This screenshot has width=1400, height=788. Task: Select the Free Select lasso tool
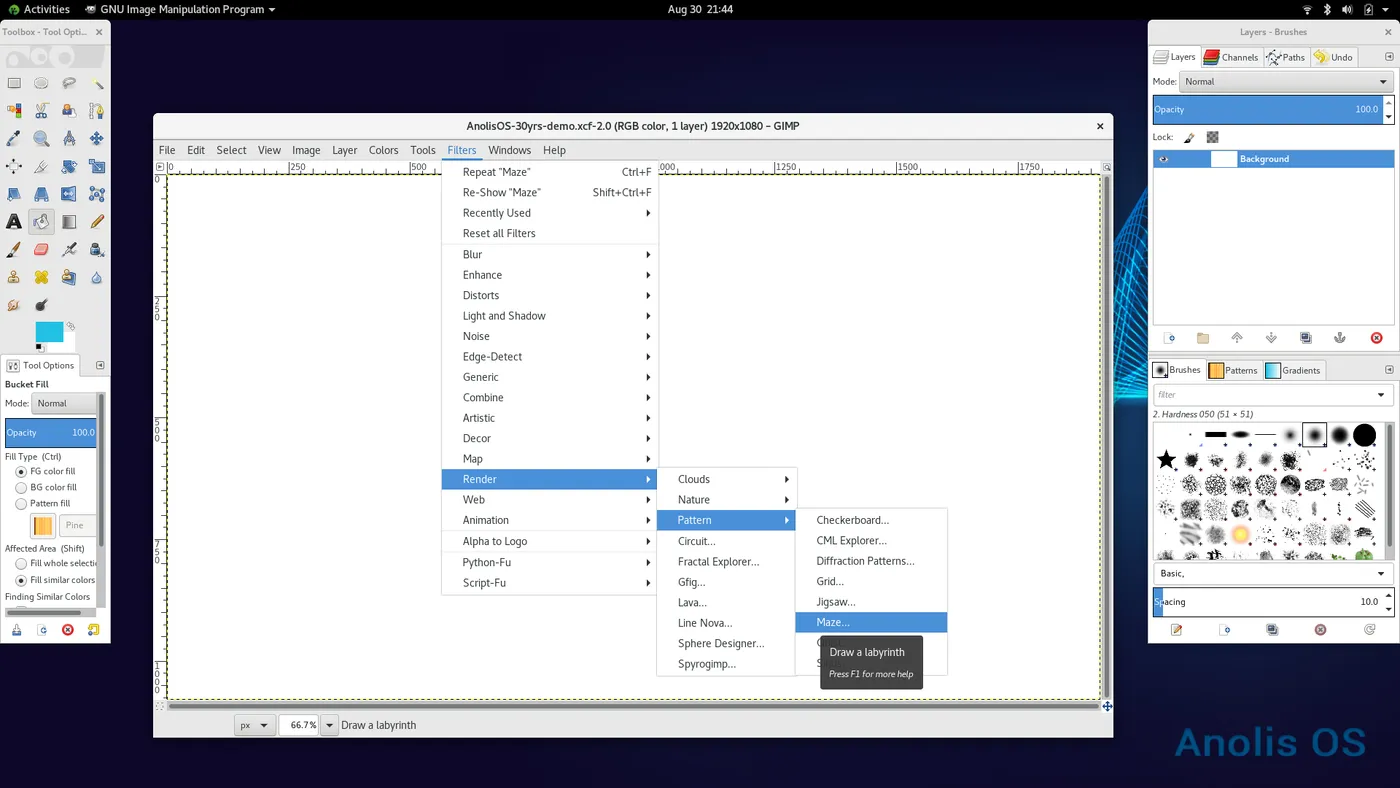[x=69, y=84]
